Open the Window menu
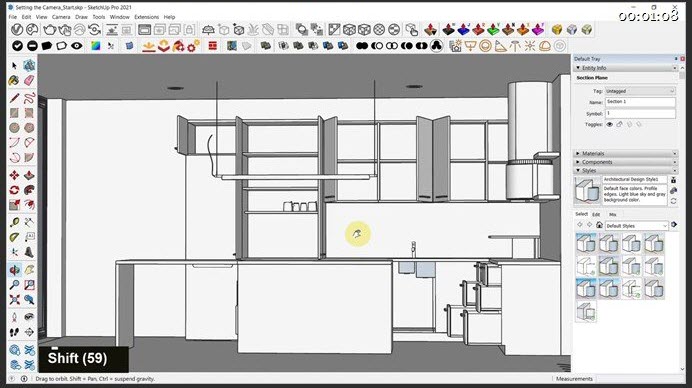The height and width of the screenshot is (388, 692). point(120,17)
